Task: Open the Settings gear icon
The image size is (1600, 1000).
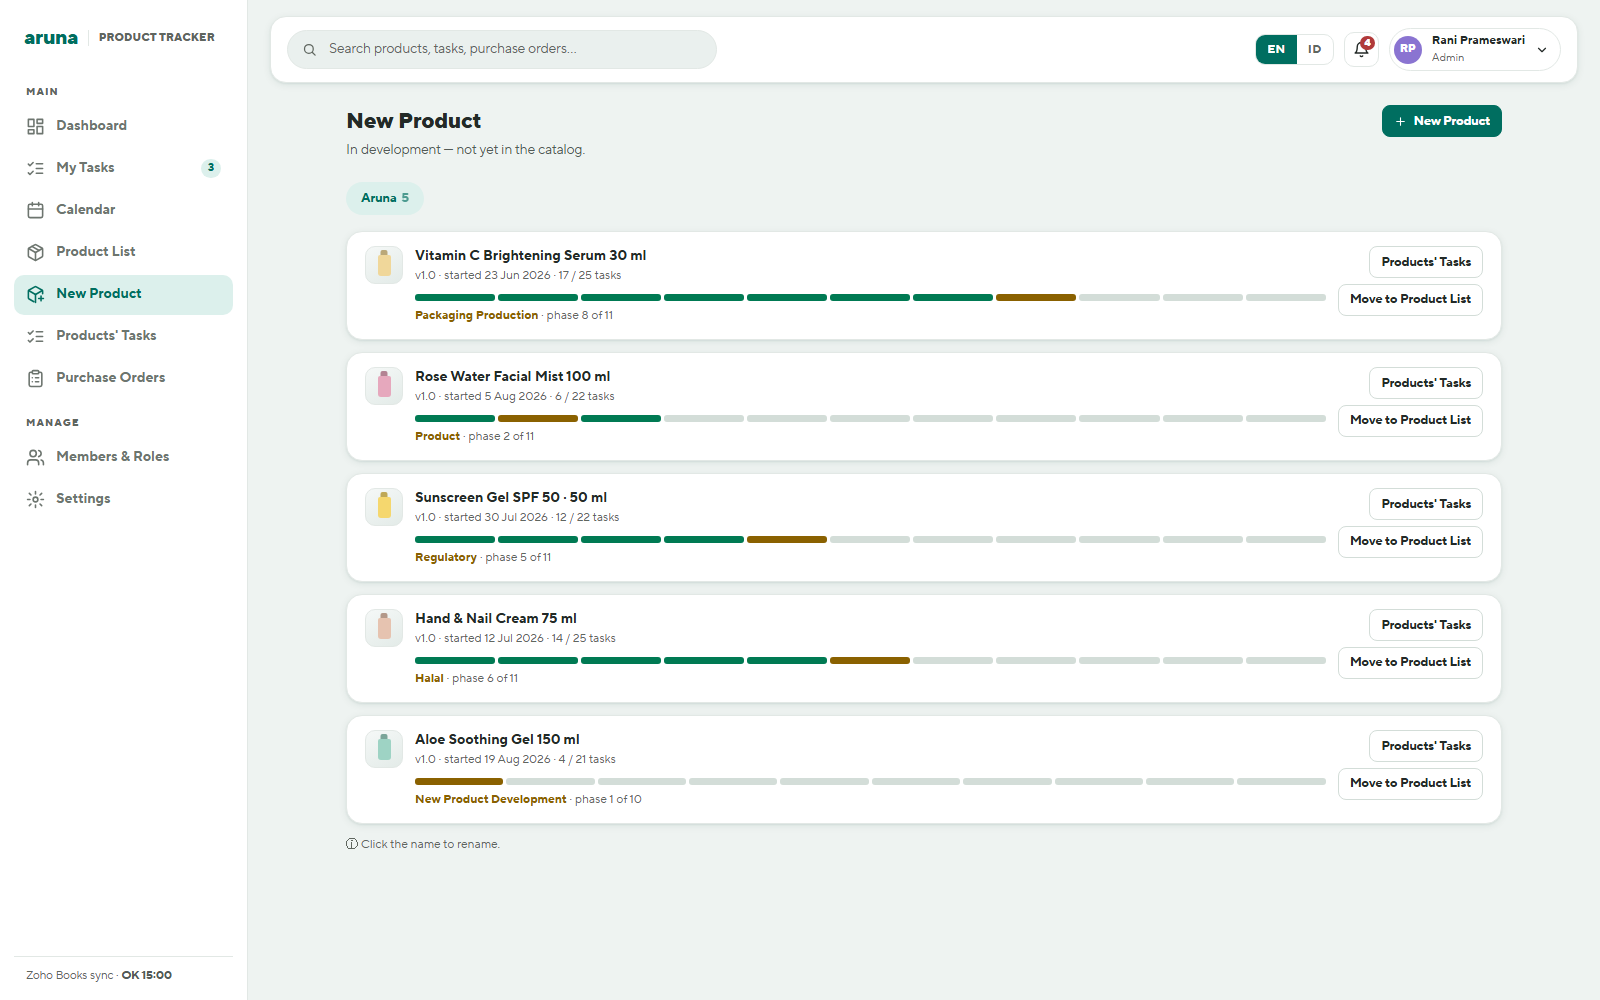Action: [36, 499]
